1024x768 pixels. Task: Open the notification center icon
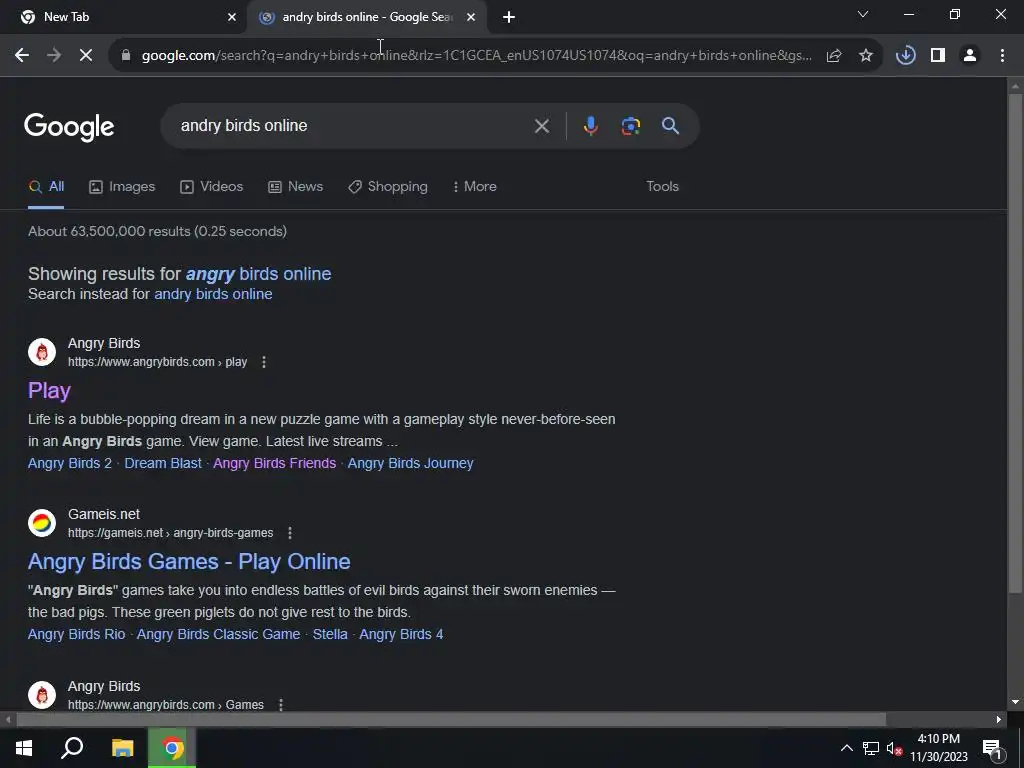click(x=992, y=749)
